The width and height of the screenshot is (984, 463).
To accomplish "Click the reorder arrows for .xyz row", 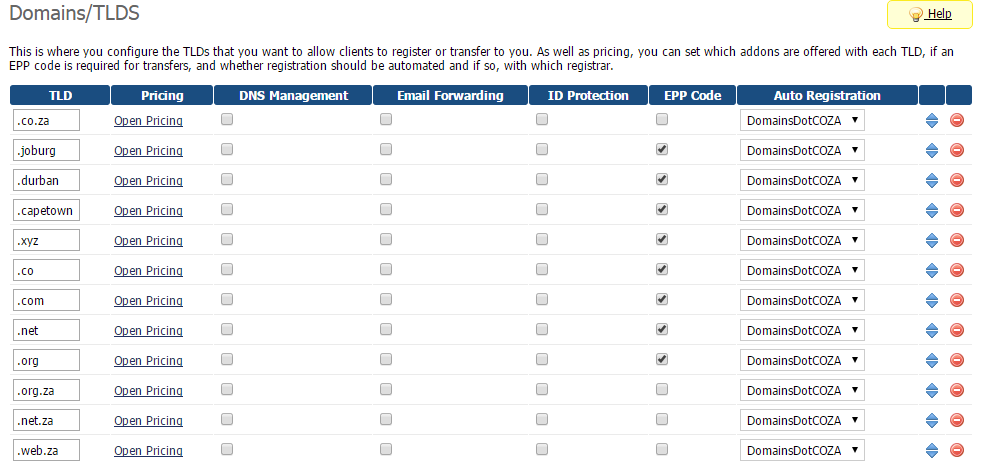I will tap(931, 240).
